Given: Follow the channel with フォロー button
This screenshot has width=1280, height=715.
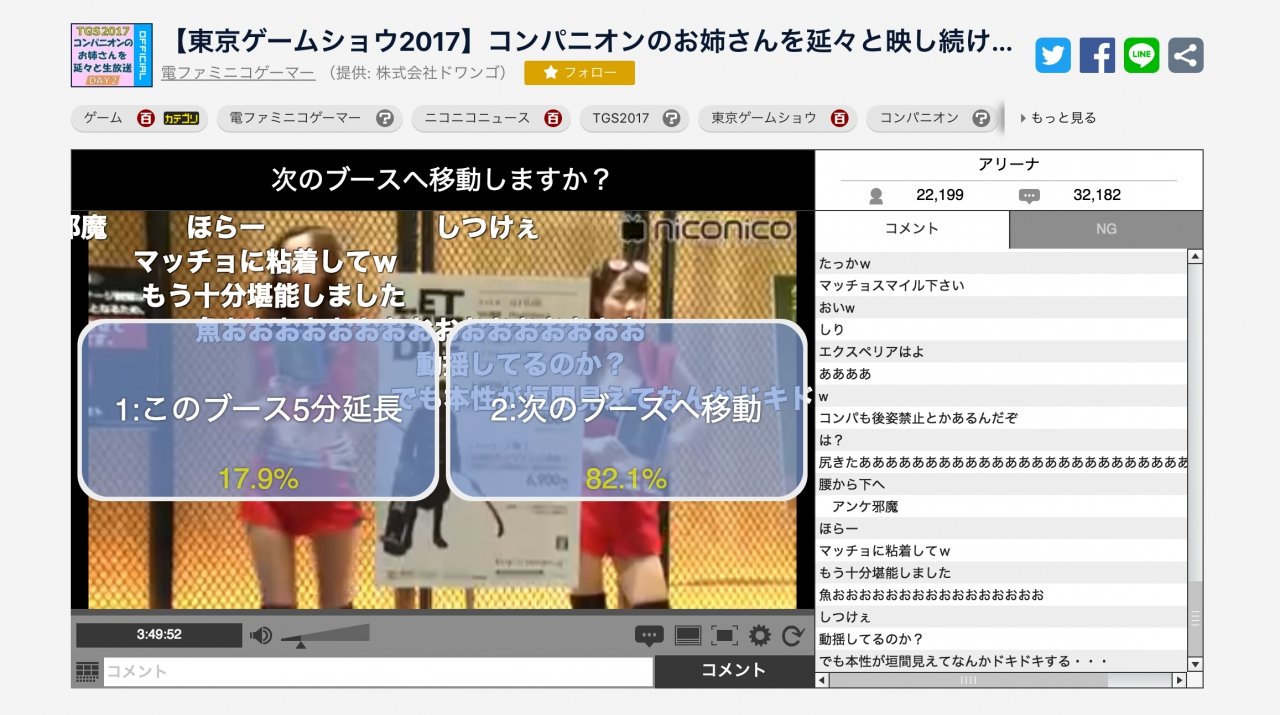Looking at the screenshot, I should coord(578,72).
